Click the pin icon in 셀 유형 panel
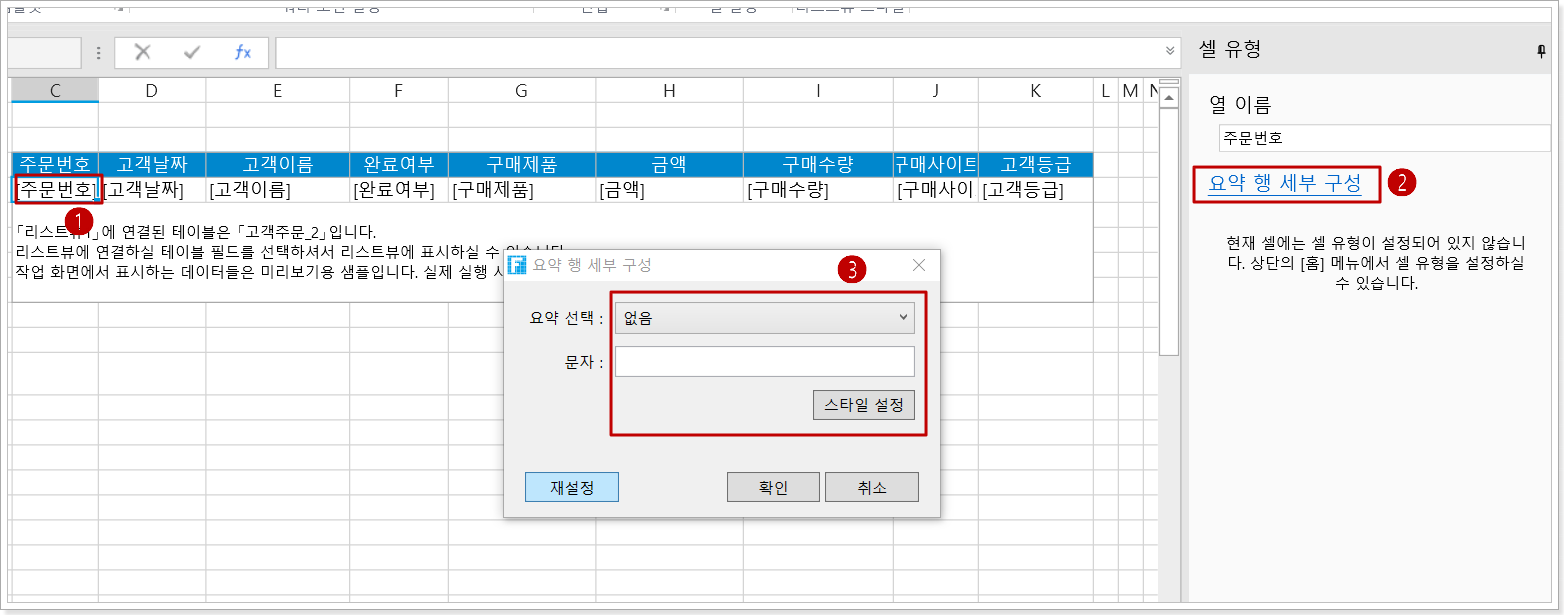The width and height of the screenshot is (1564, 615). pos(1541,52)
